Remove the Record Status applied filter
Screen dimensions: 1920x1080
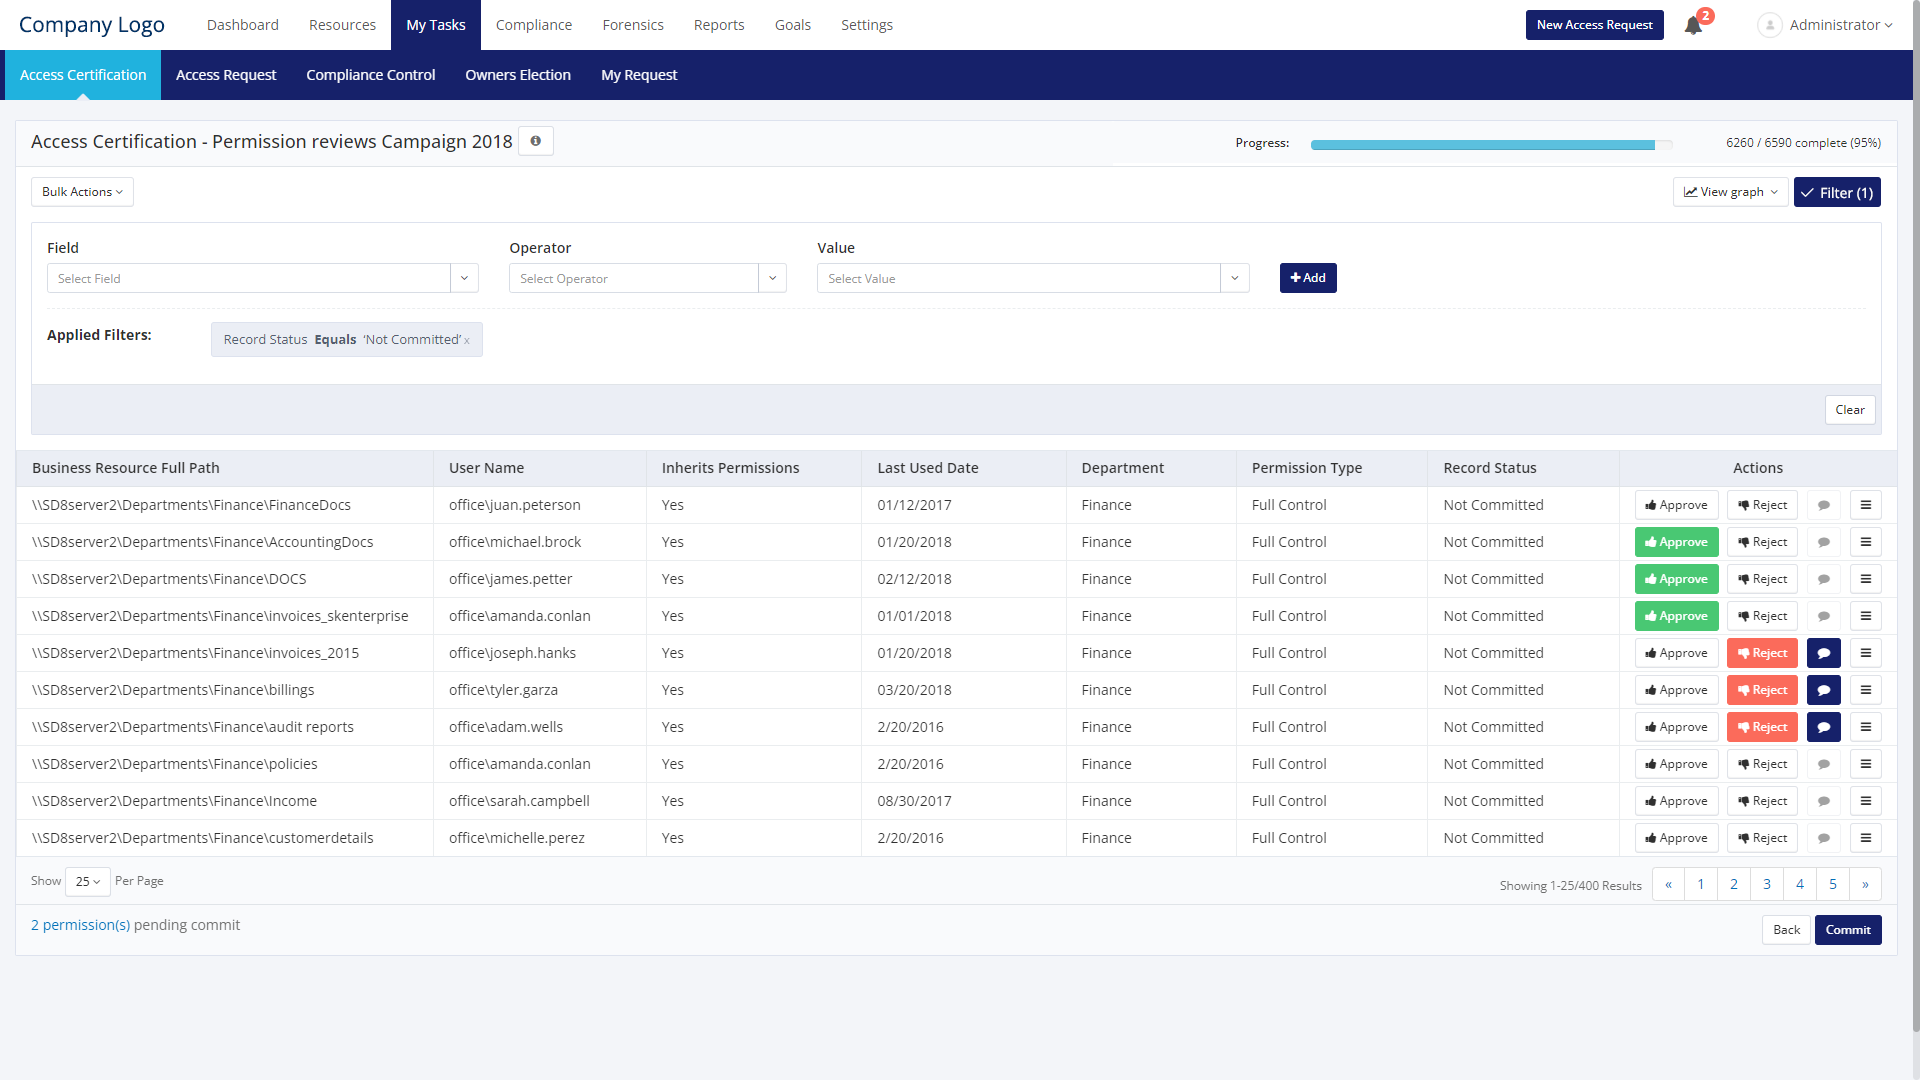(467, 341)
